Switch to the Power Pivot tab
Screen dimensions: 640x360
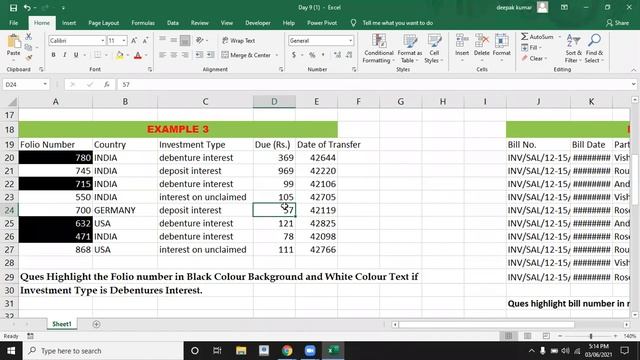(322, 23)
